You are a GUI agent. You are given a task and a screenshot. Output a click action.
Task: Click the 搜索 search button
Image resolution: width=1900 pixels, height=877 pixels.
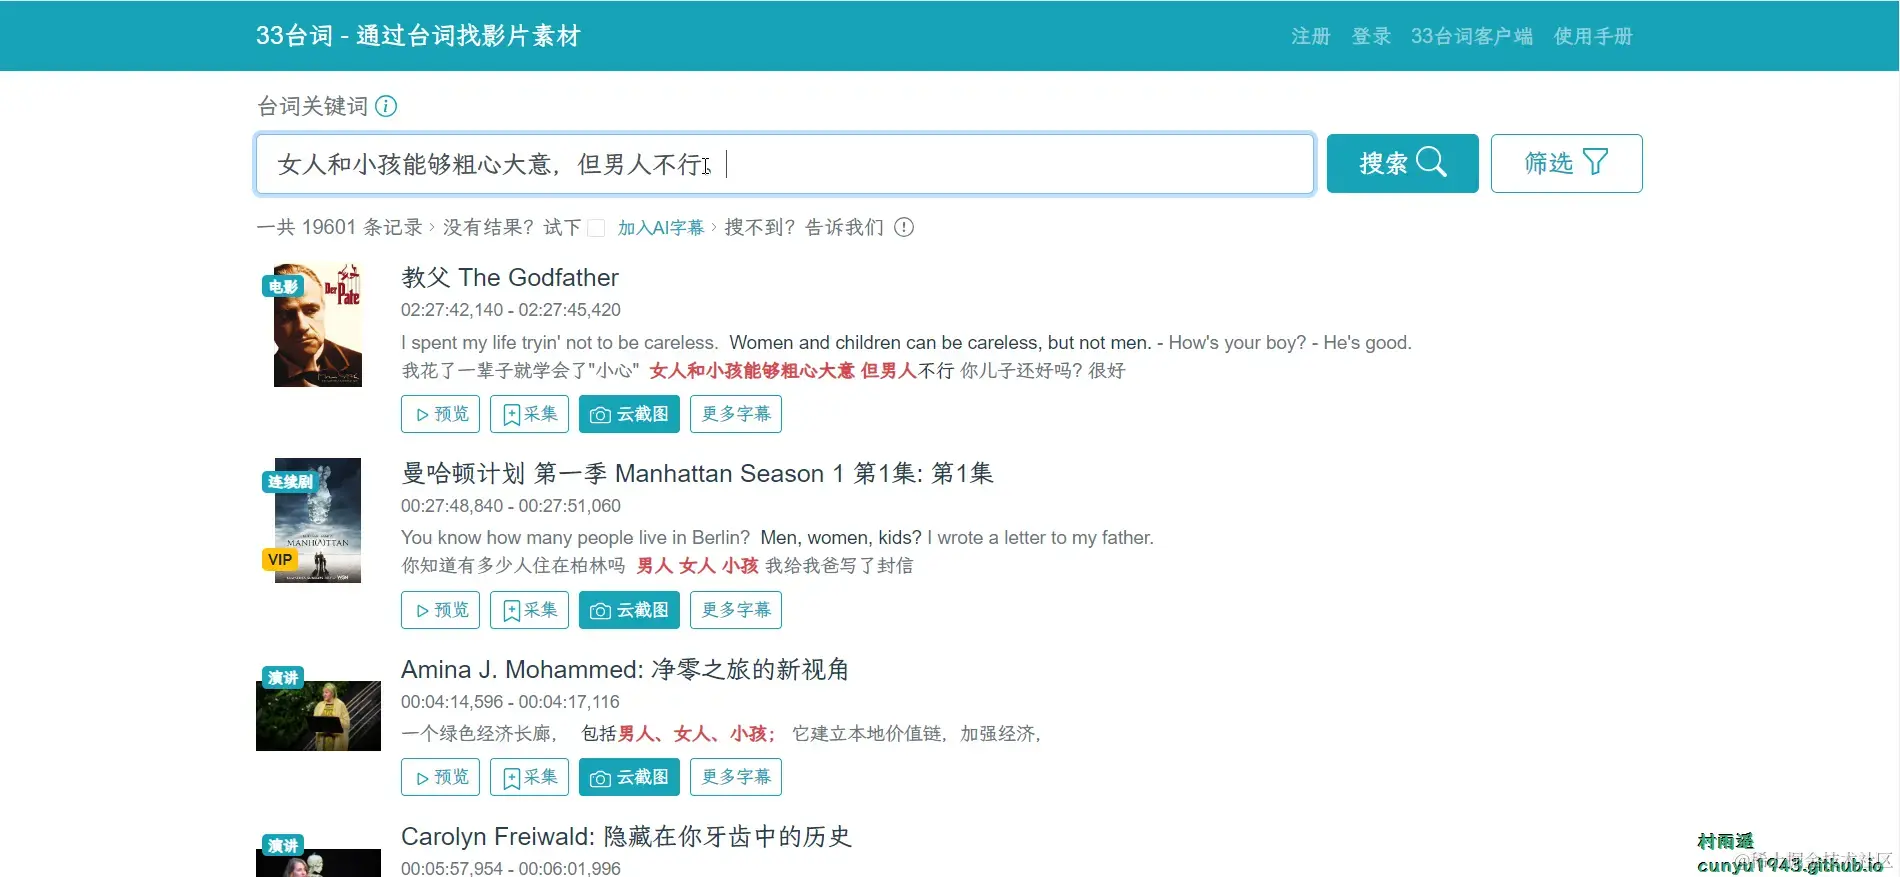1402,163
